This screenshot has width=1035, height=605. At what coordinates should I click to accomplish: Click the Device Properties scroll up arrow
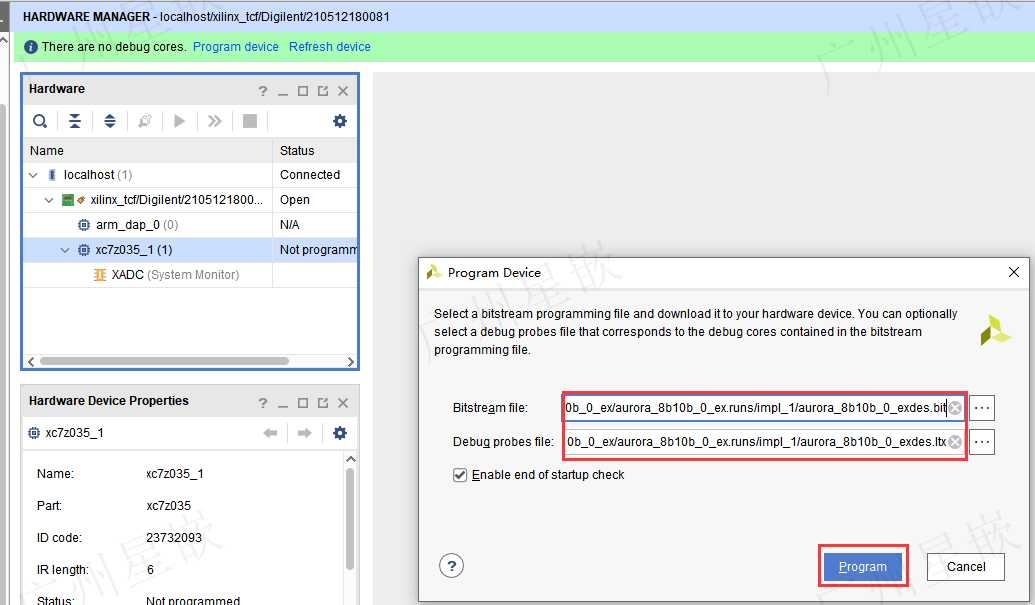tap(351, 459)
